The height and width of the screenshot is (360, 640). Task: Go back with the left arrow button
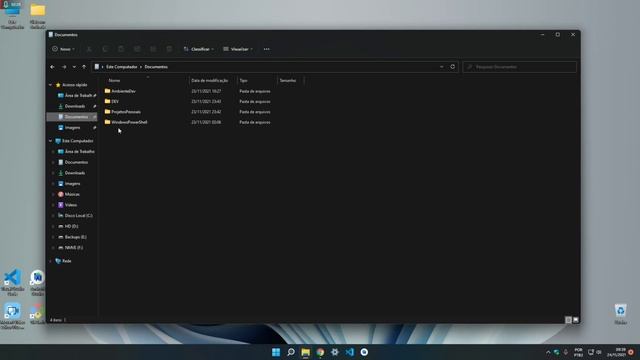(53, 67)
